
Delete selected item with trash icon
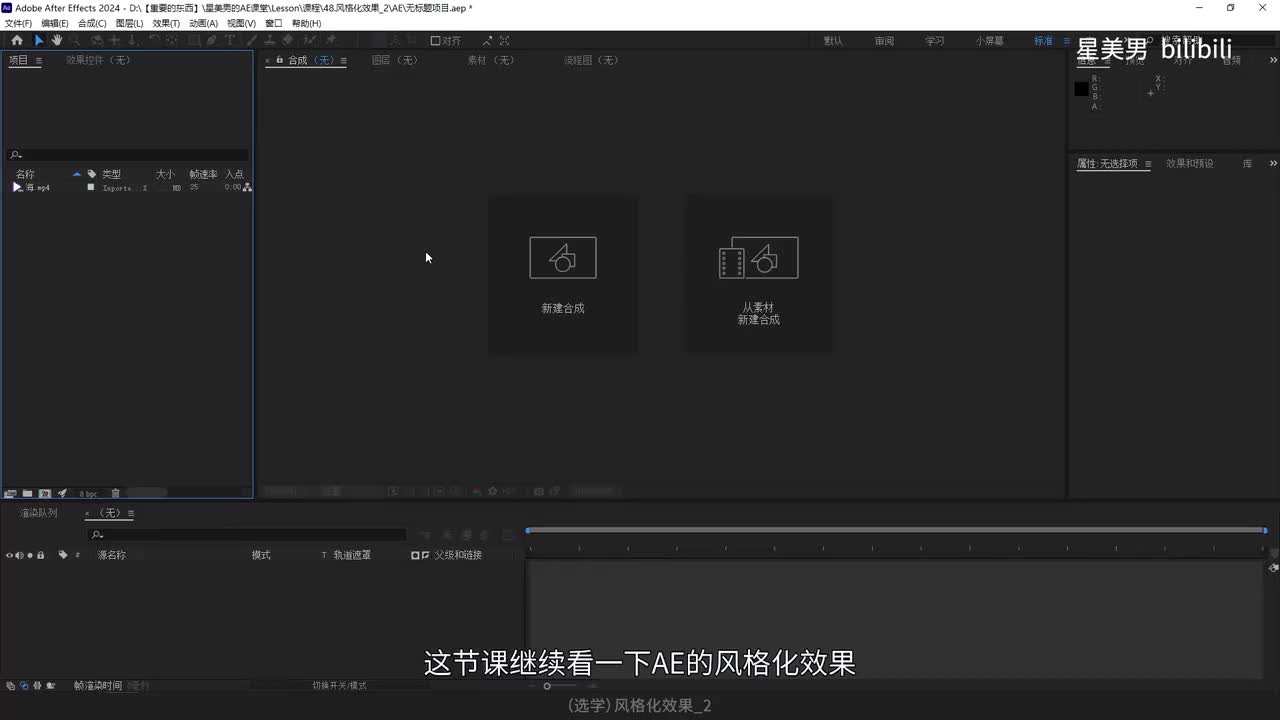[x=115, y=493]
